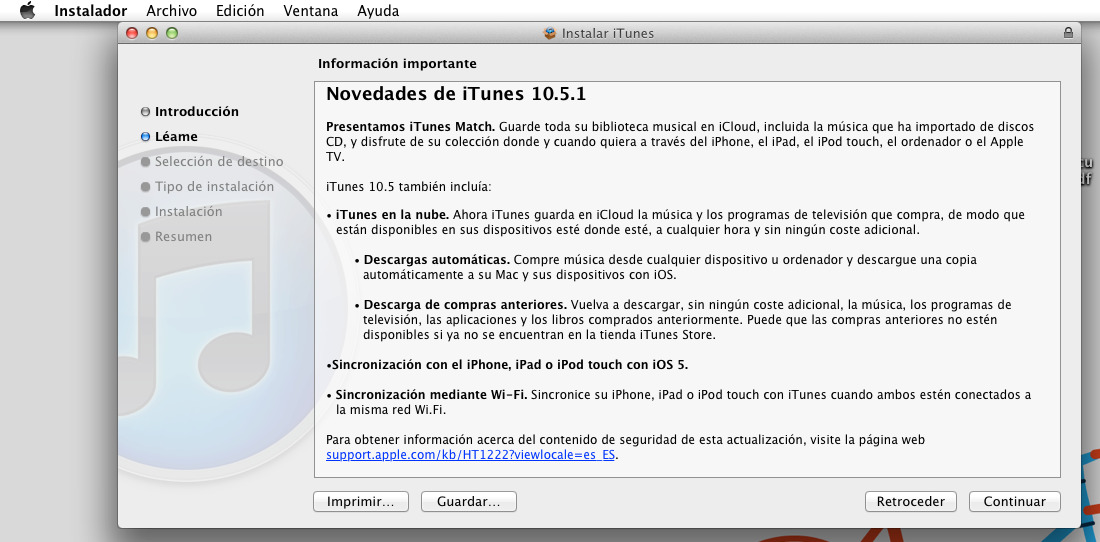
Task: Click the Novedades de iTunes 10.5.1 heading
Action: [x=456, y=95]
